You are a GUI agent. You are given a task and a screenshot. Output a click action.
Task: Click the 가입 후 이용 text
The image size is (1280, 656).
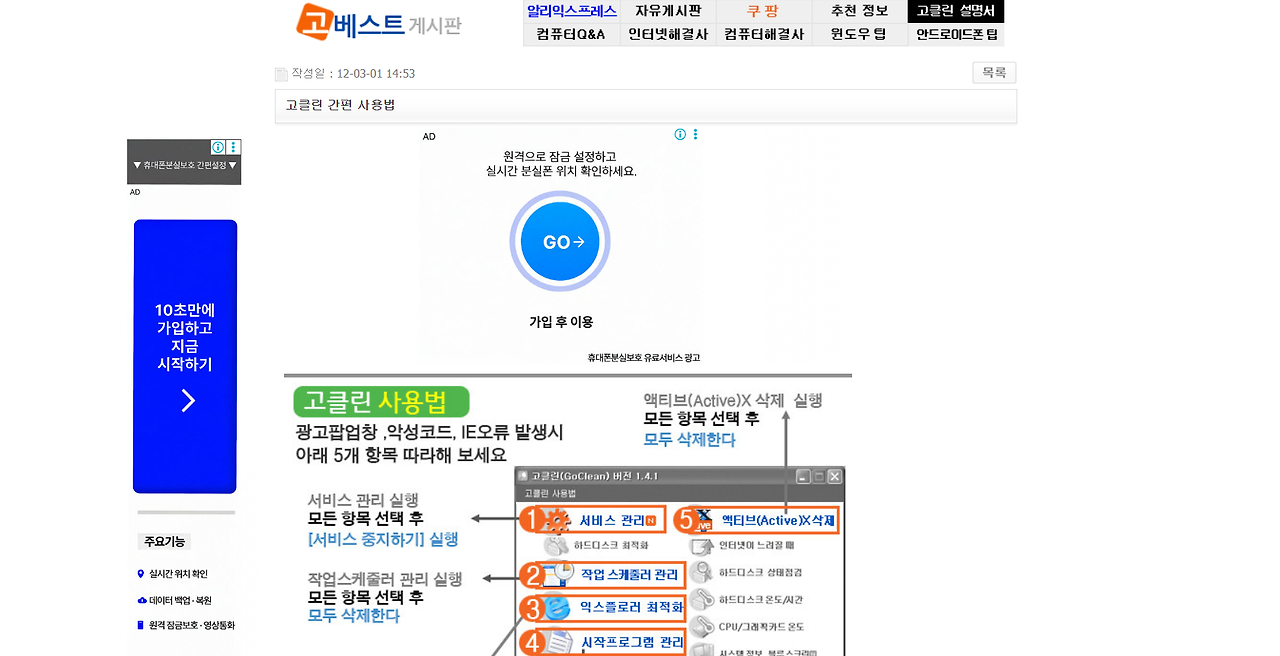point(561,322)
